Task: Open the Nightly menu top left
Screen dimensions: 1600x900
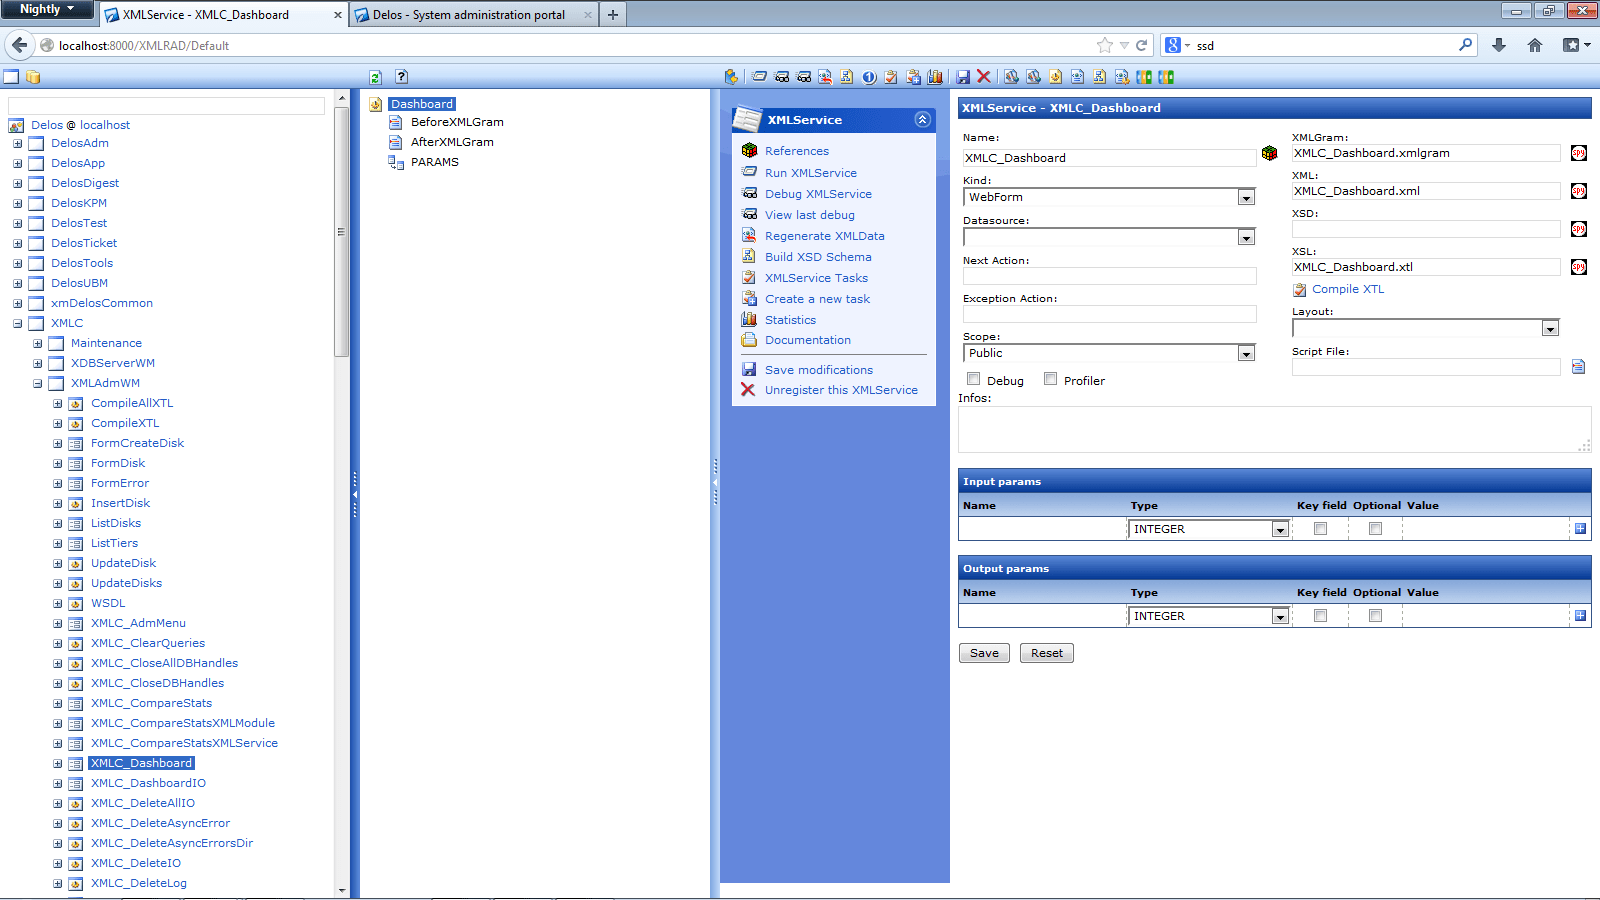Action: pos(47,9)
